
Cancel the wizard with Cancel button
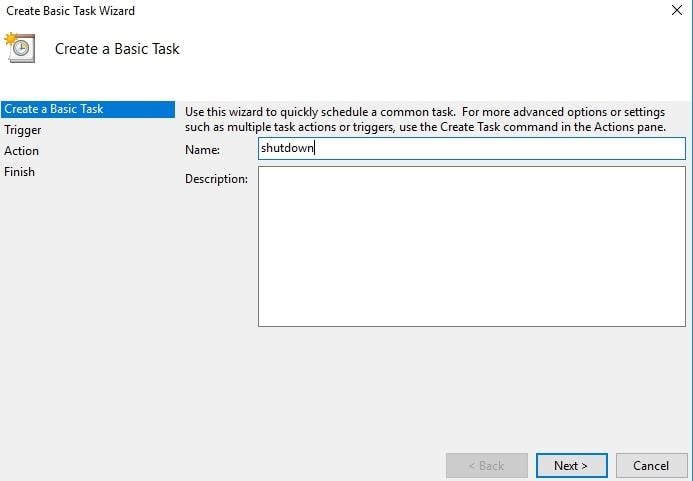[x=651, y=466]
